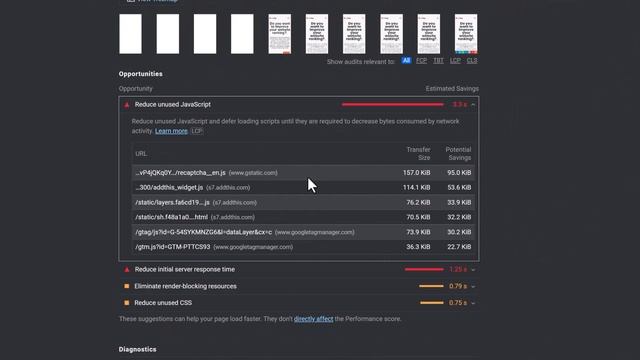Viewport: 640px width, 360px height.
Task: Select the All audits filter
Action: pos(406,60)
